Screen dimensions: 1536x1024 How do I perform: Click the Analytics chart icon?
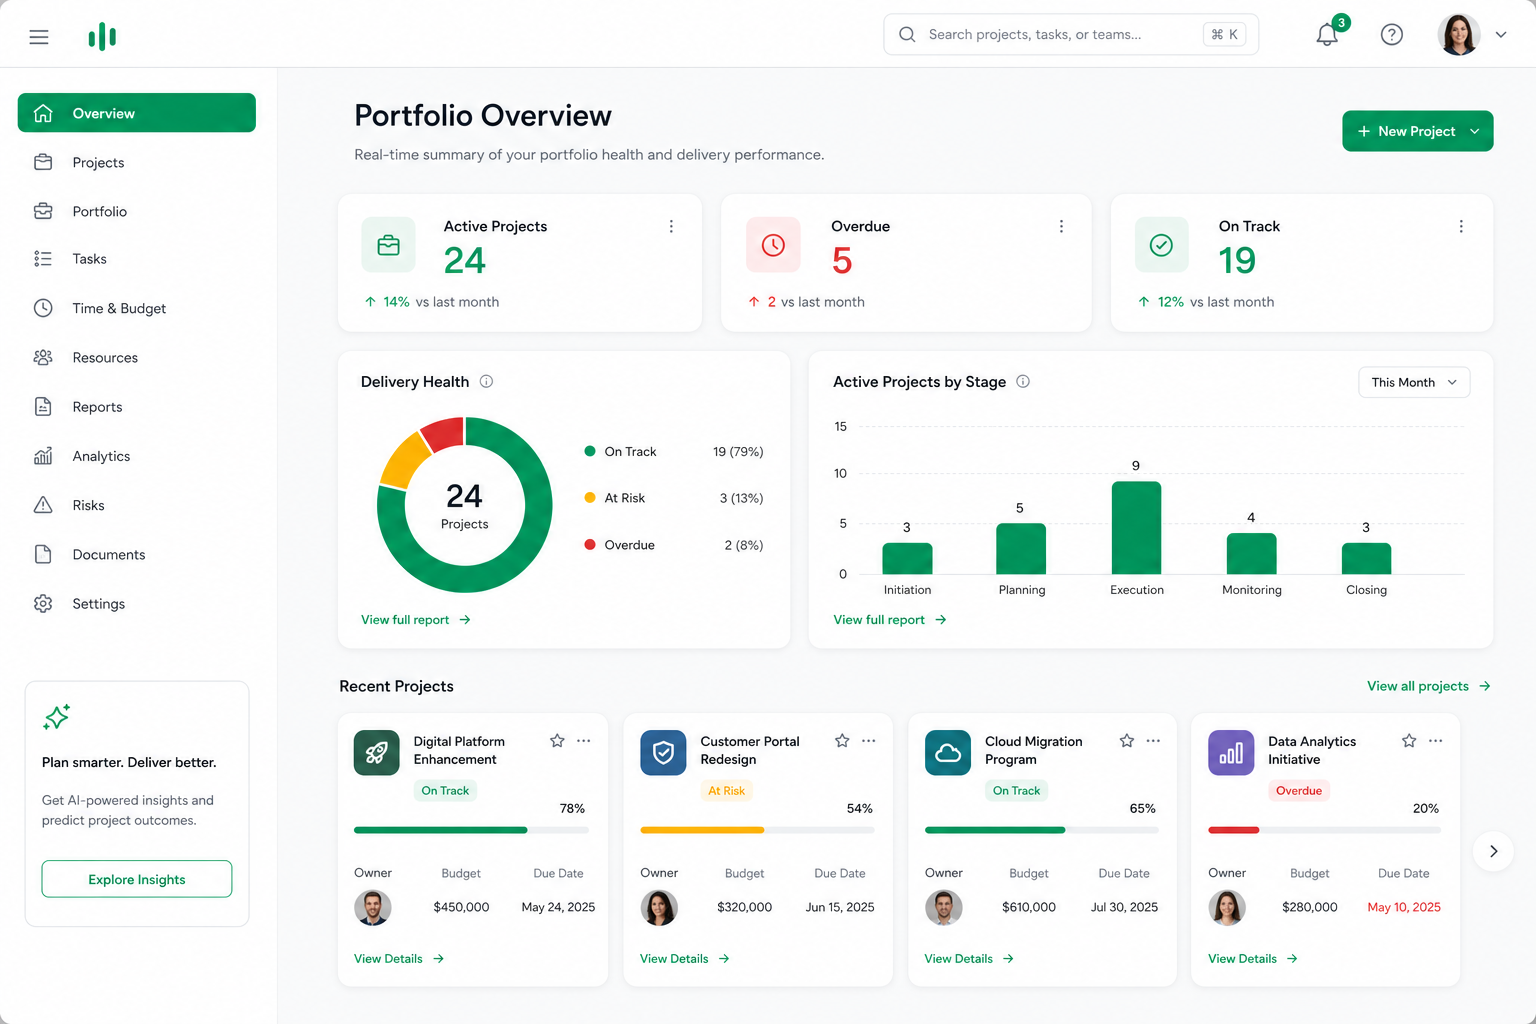pyautogui.click(x=43, y=456)
